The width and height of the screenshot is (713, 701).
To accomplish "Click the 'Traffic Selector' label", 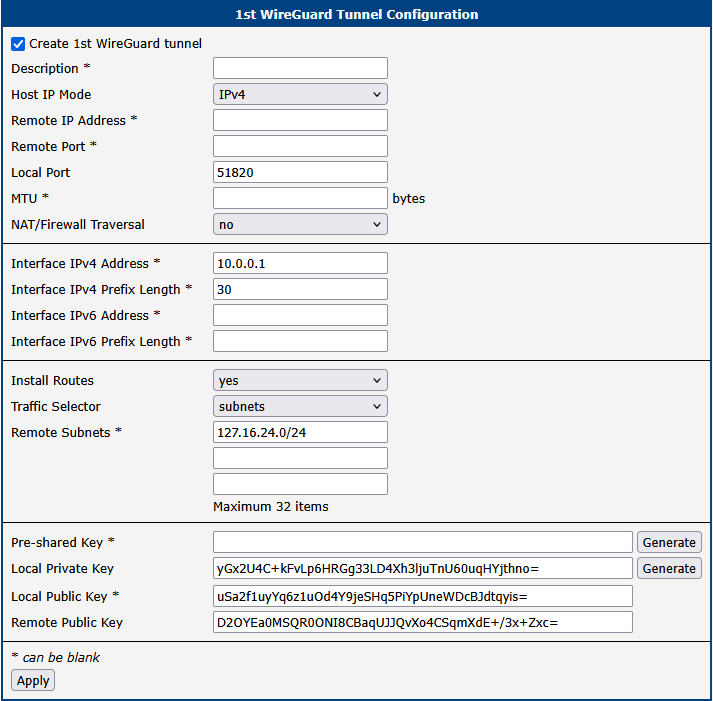I will pyautogui.click(x=56, y=406).
